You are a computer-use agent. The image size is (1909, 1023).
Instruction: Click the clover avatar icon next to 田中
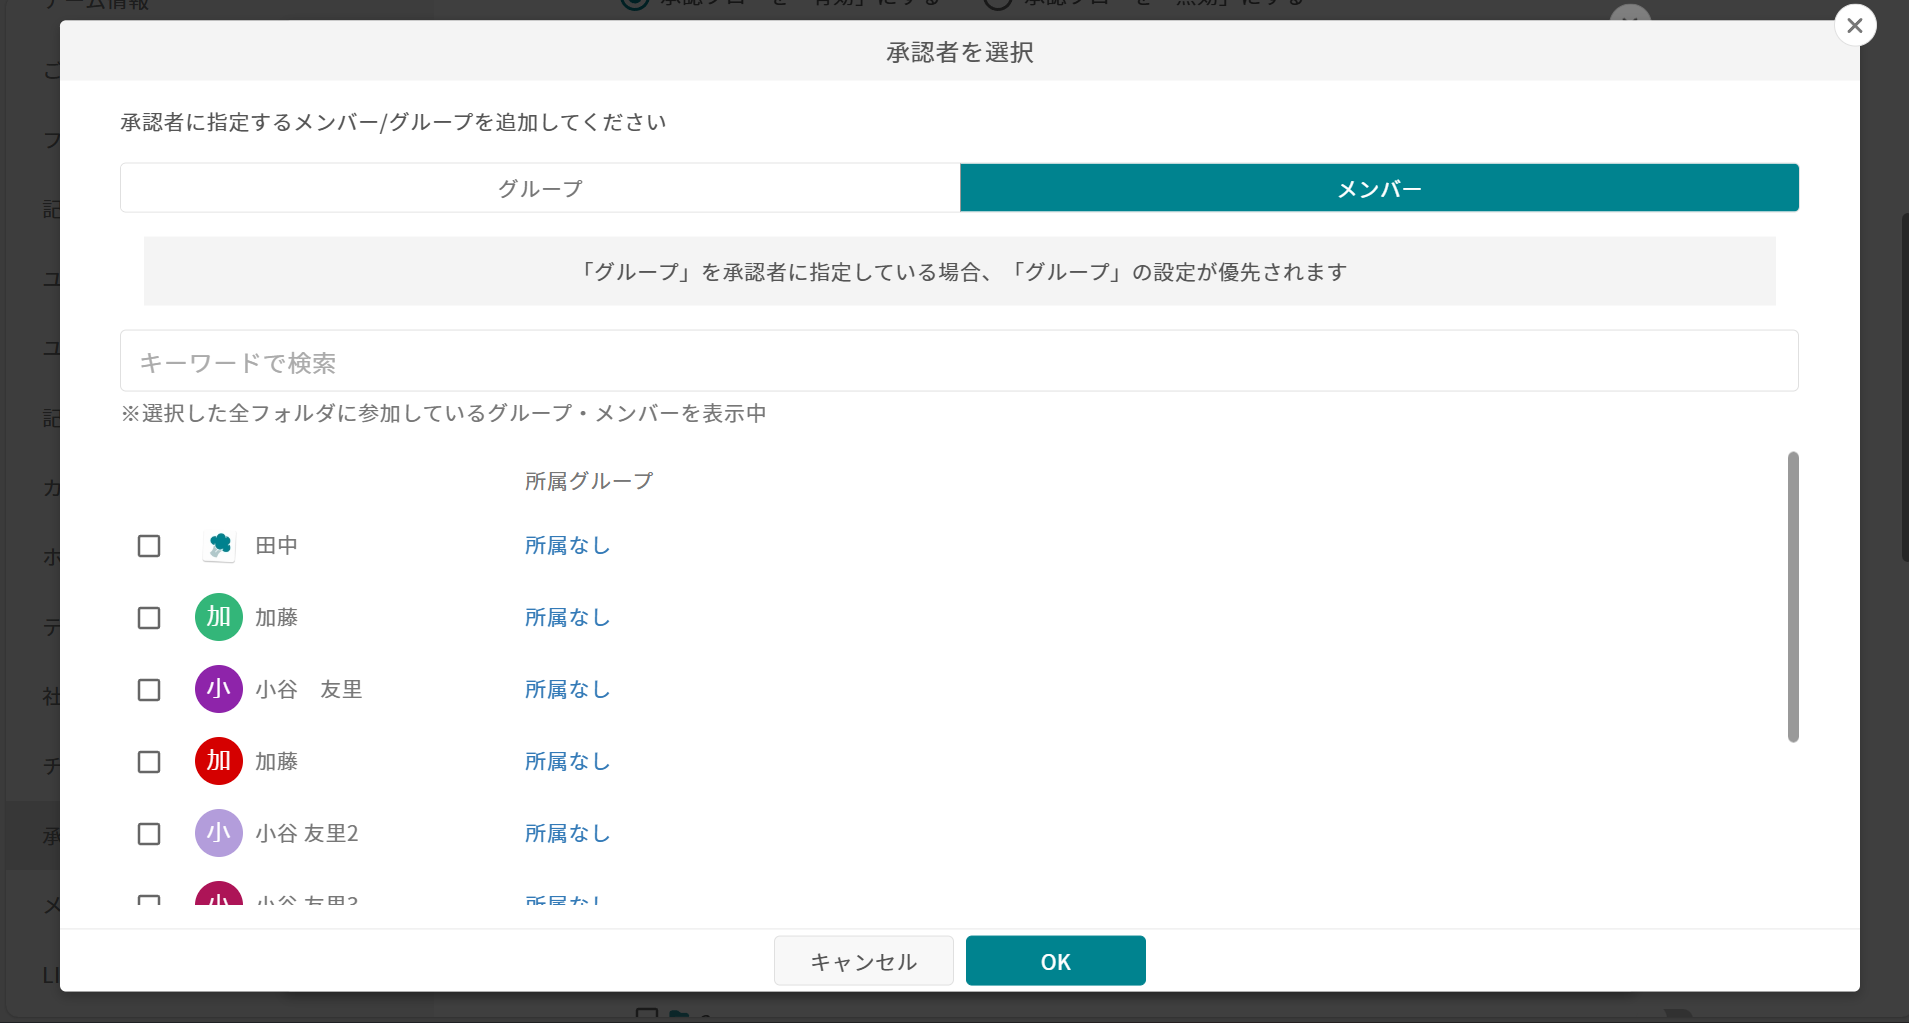(x=217, y=545)
